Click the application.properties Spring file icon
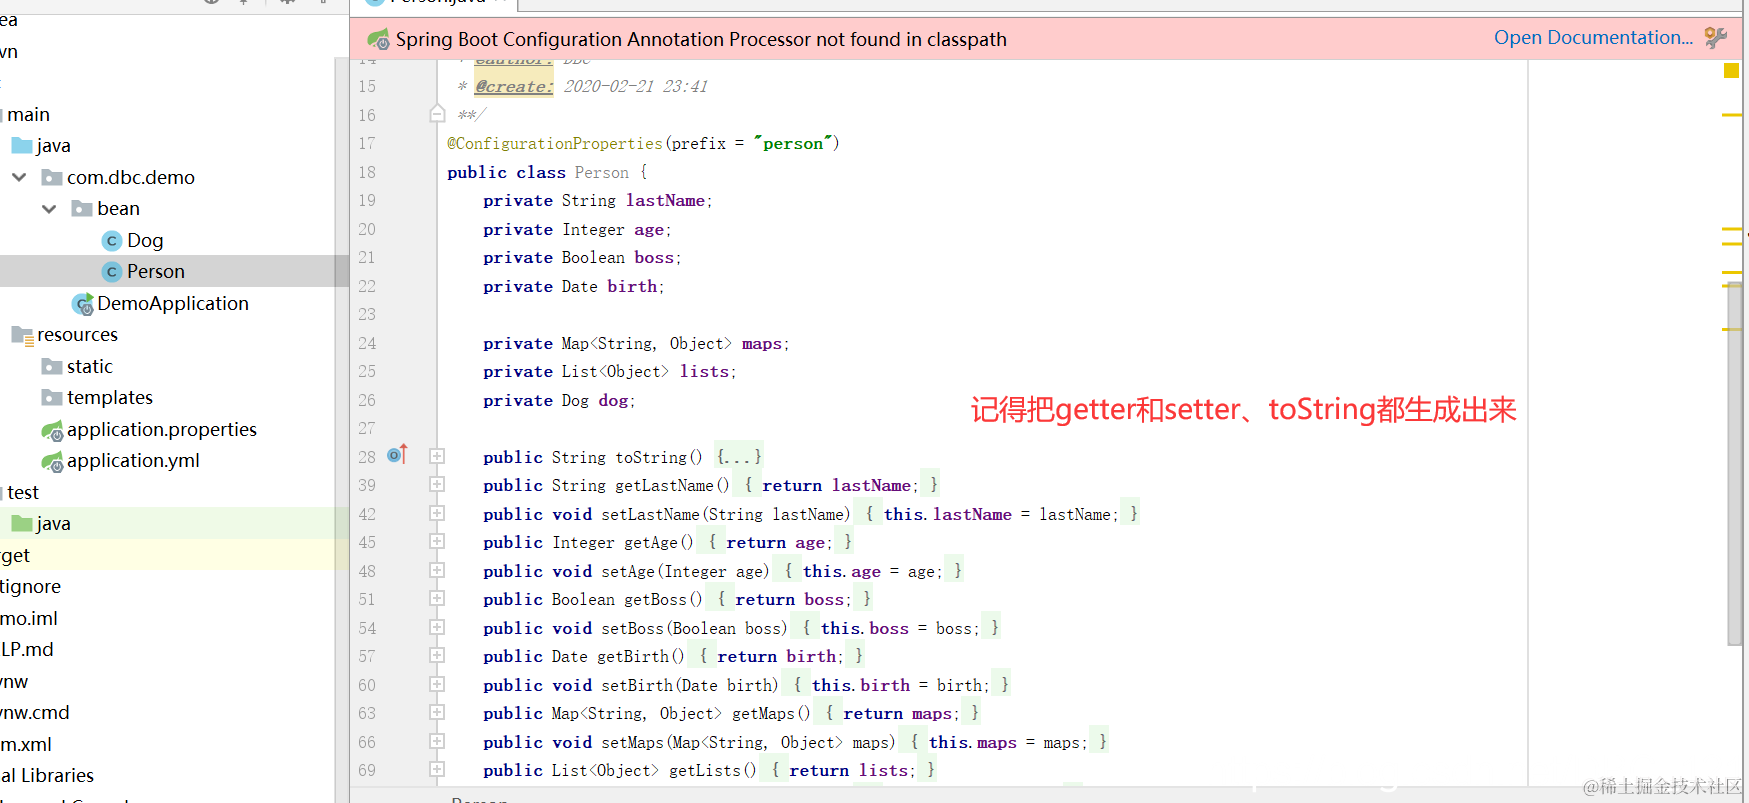The width and height of the screenshot is (1749, 803). pos(53,430)
